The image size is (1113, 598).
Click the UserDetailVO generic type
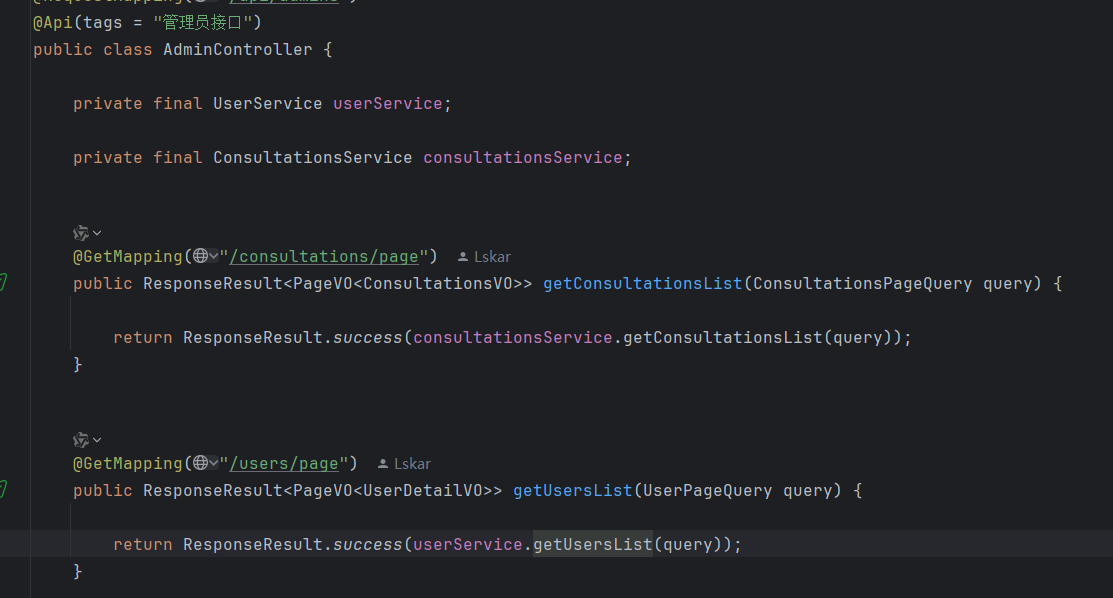(x=422, y=491)
